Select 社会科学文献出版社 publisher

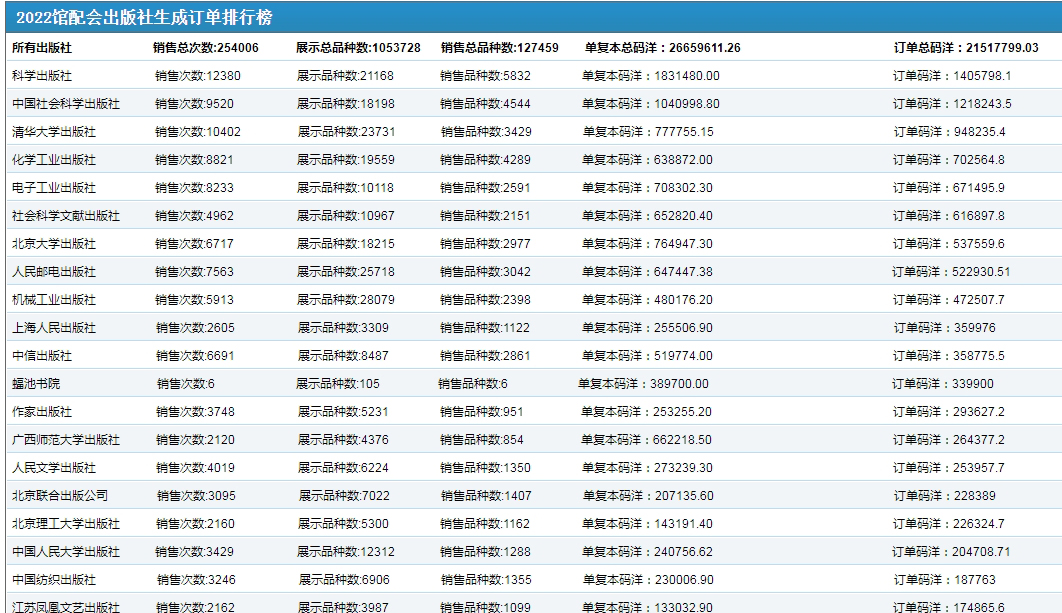click(x=66, y=216)
